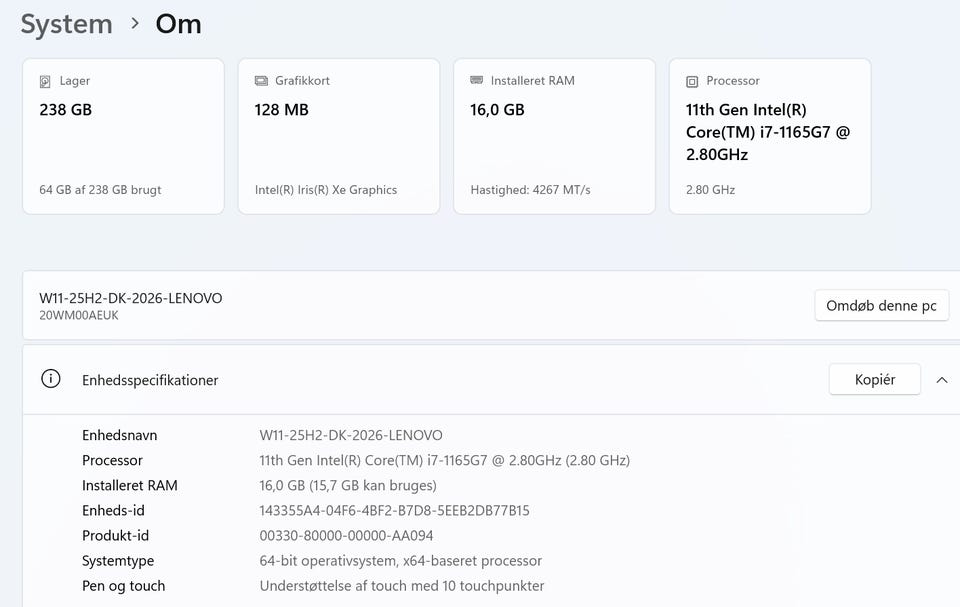Viewport: 960px width, 607px height.
Task: Click the breadcrumb chevron after System
Action: tap(135, 24)
